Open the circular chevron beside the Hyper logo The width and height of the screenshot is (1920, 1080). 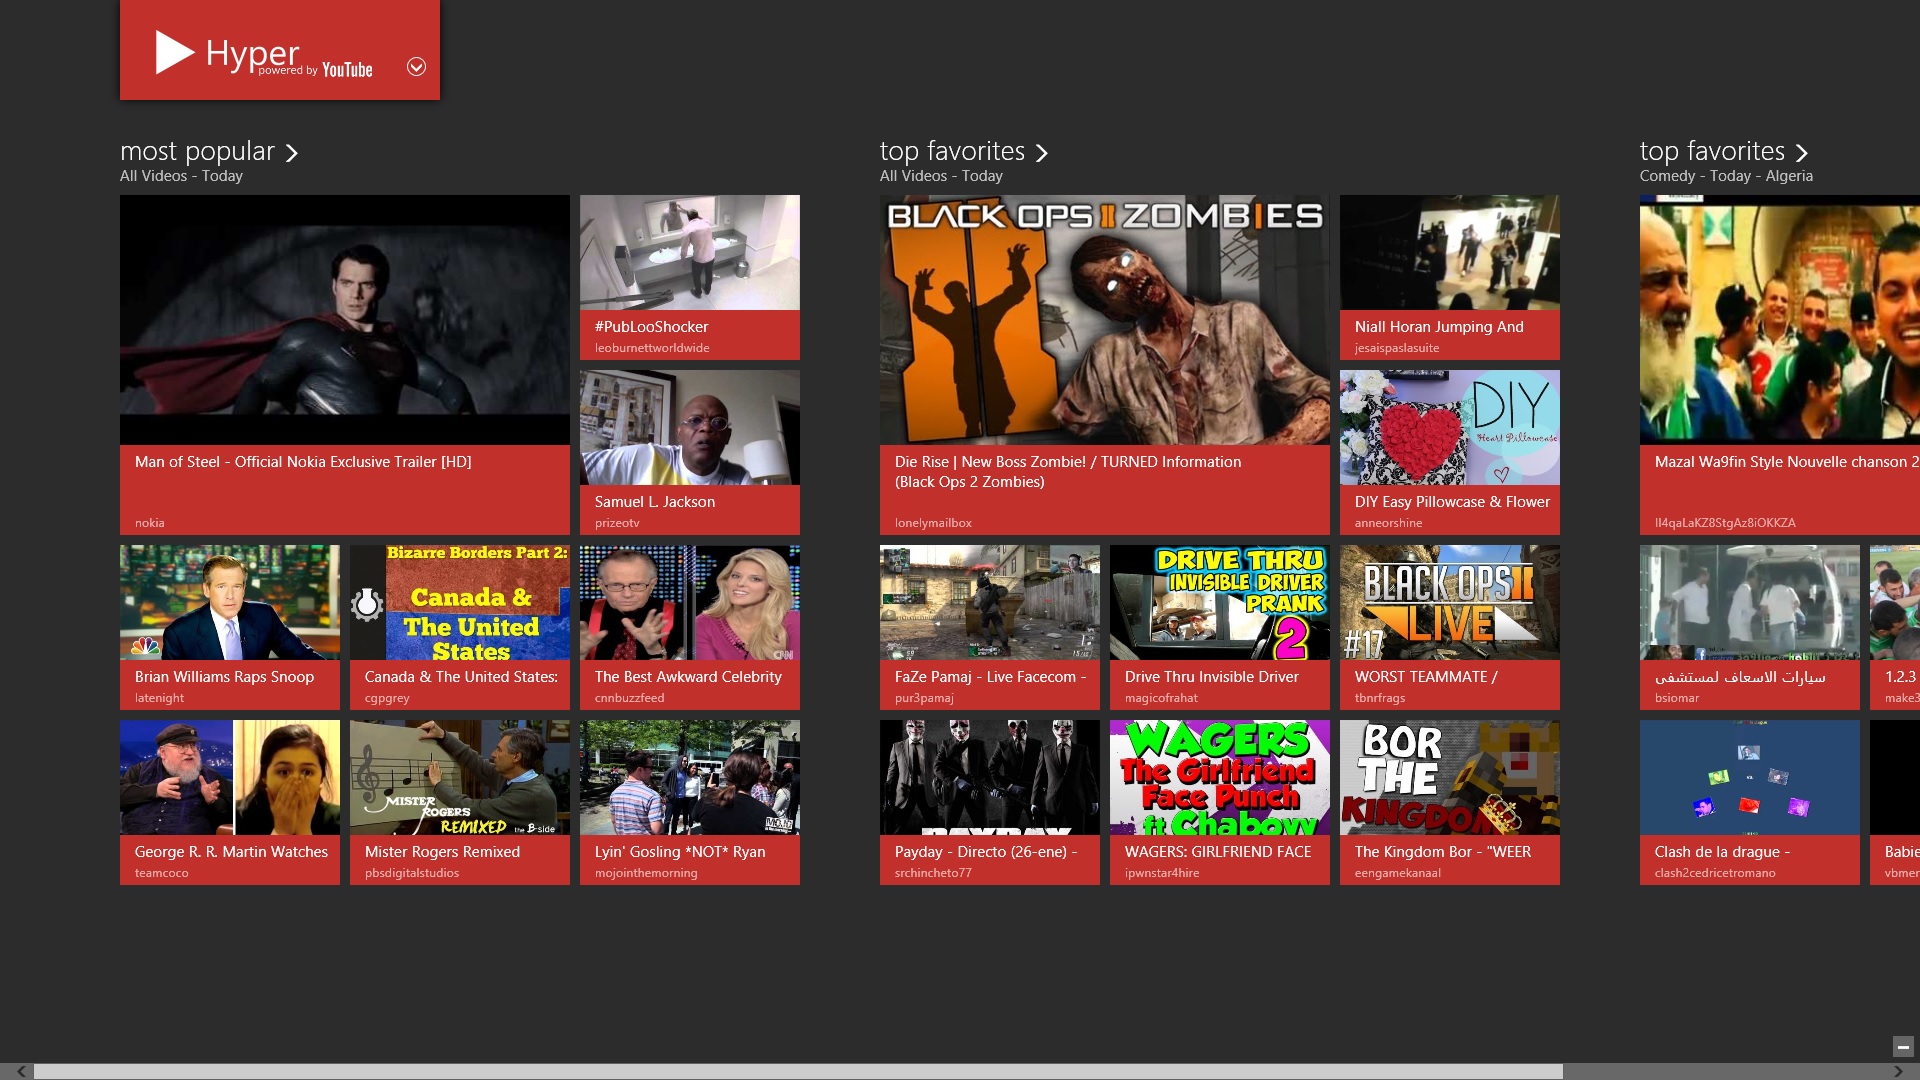[417, 67]
